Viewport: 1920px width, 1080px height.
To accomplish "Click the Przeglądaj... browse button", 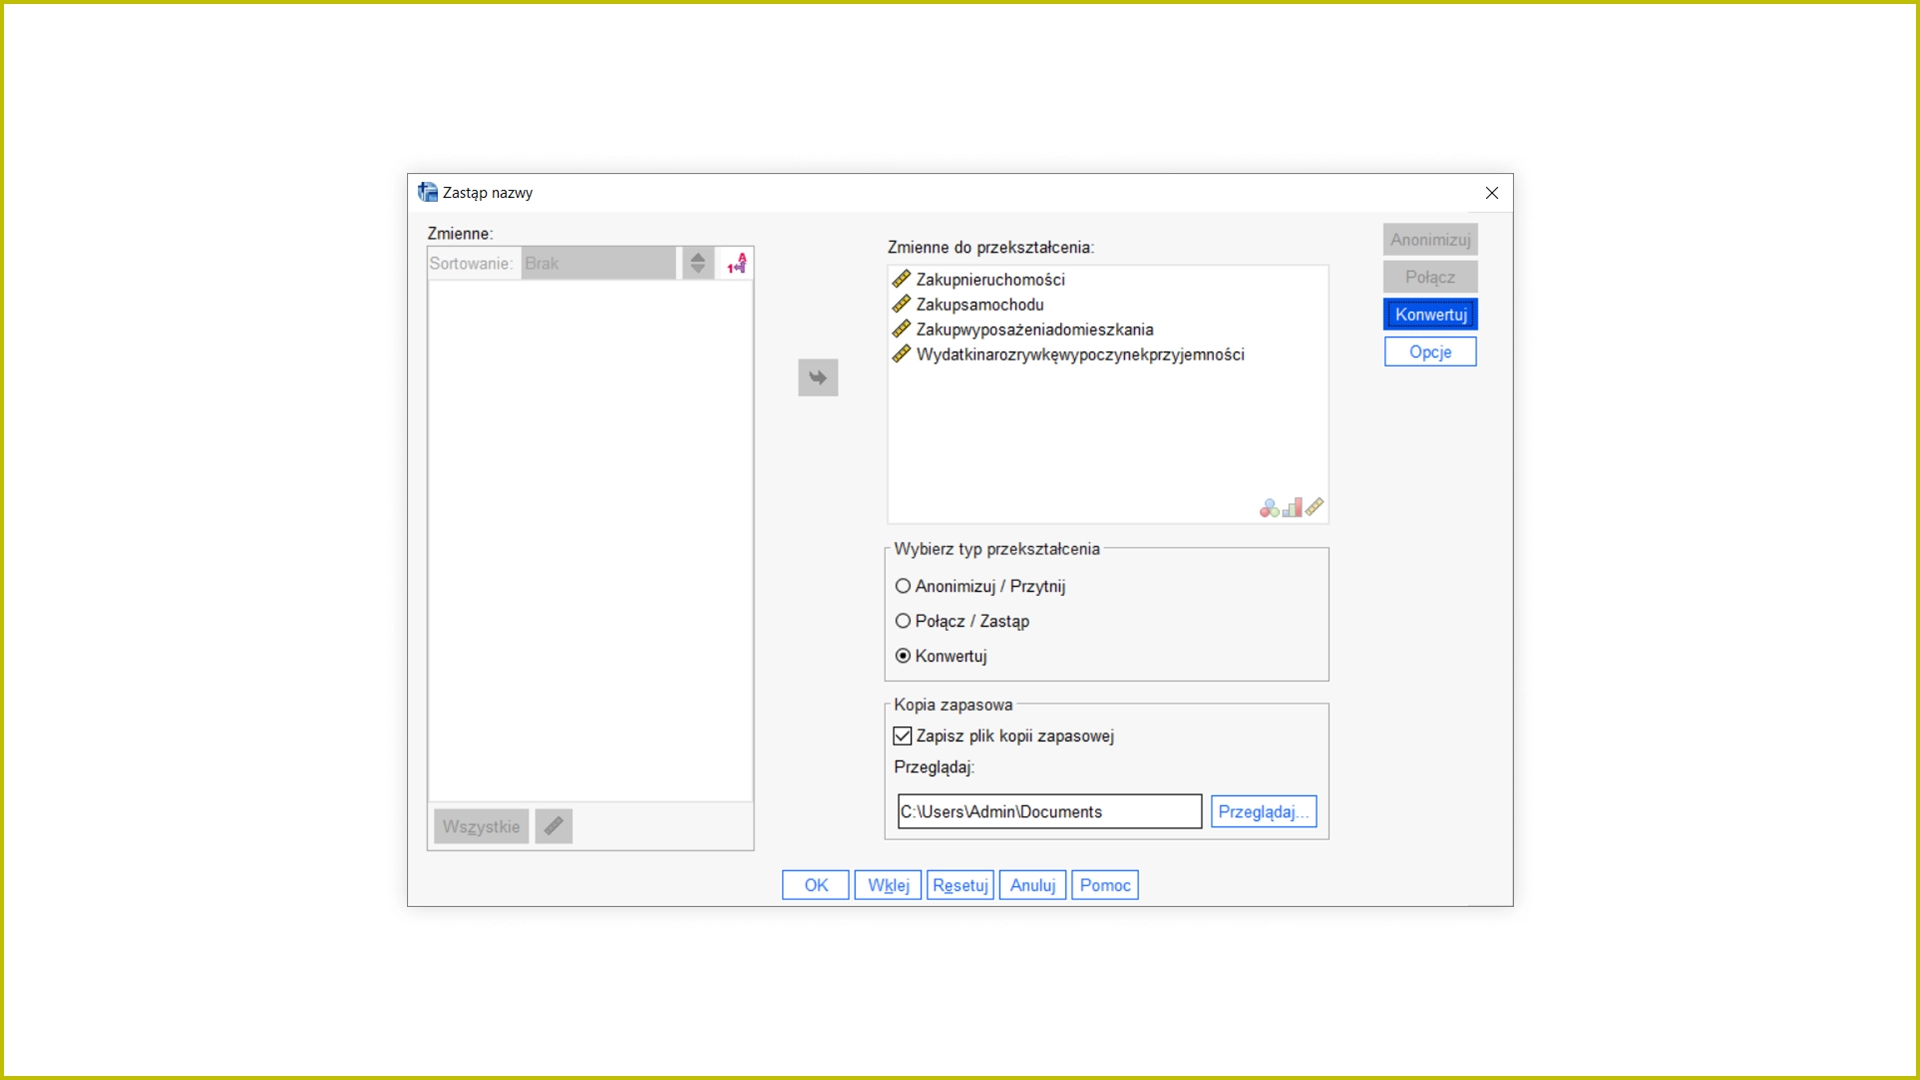I will click(x=1263, y=812).
